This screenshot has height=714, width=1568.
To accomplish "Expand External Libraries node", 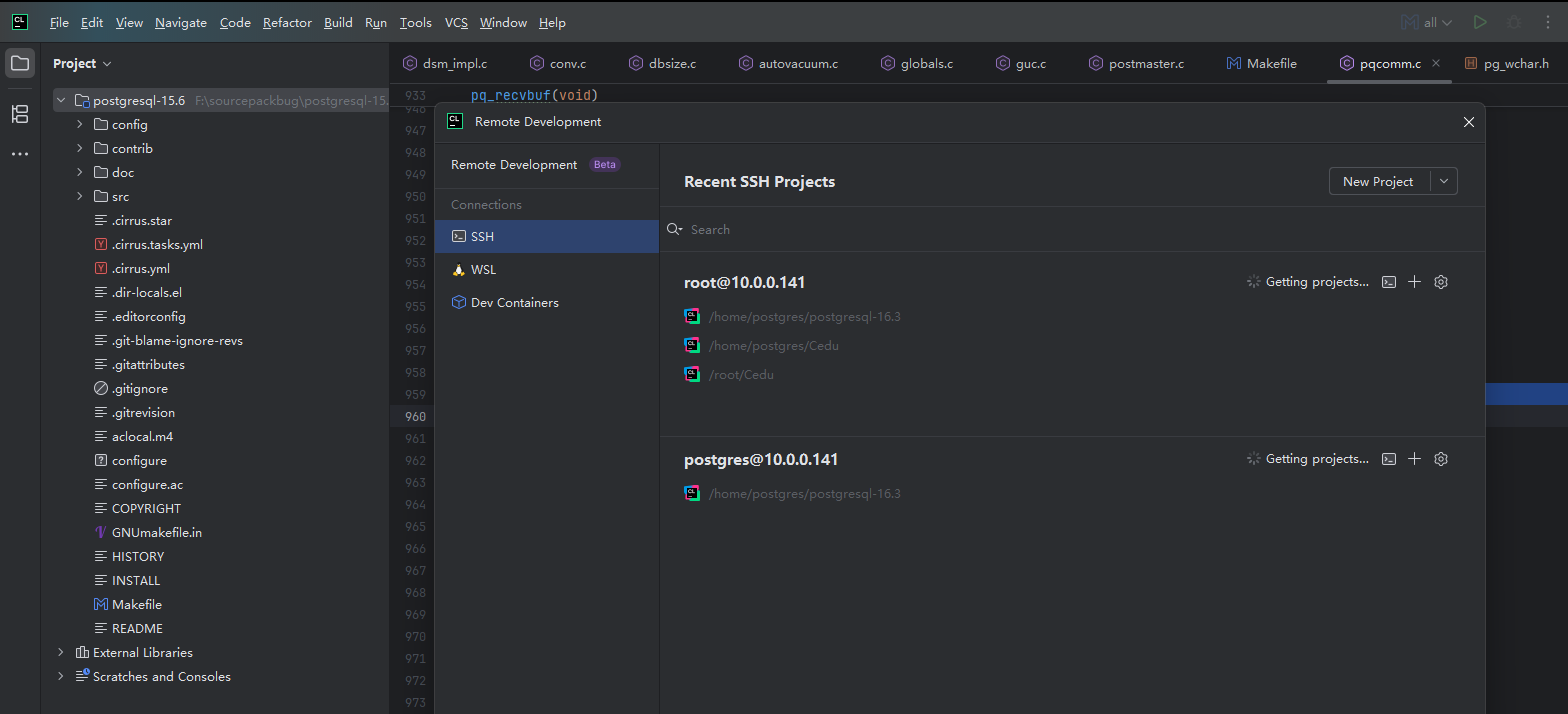I will pos(61,652).
